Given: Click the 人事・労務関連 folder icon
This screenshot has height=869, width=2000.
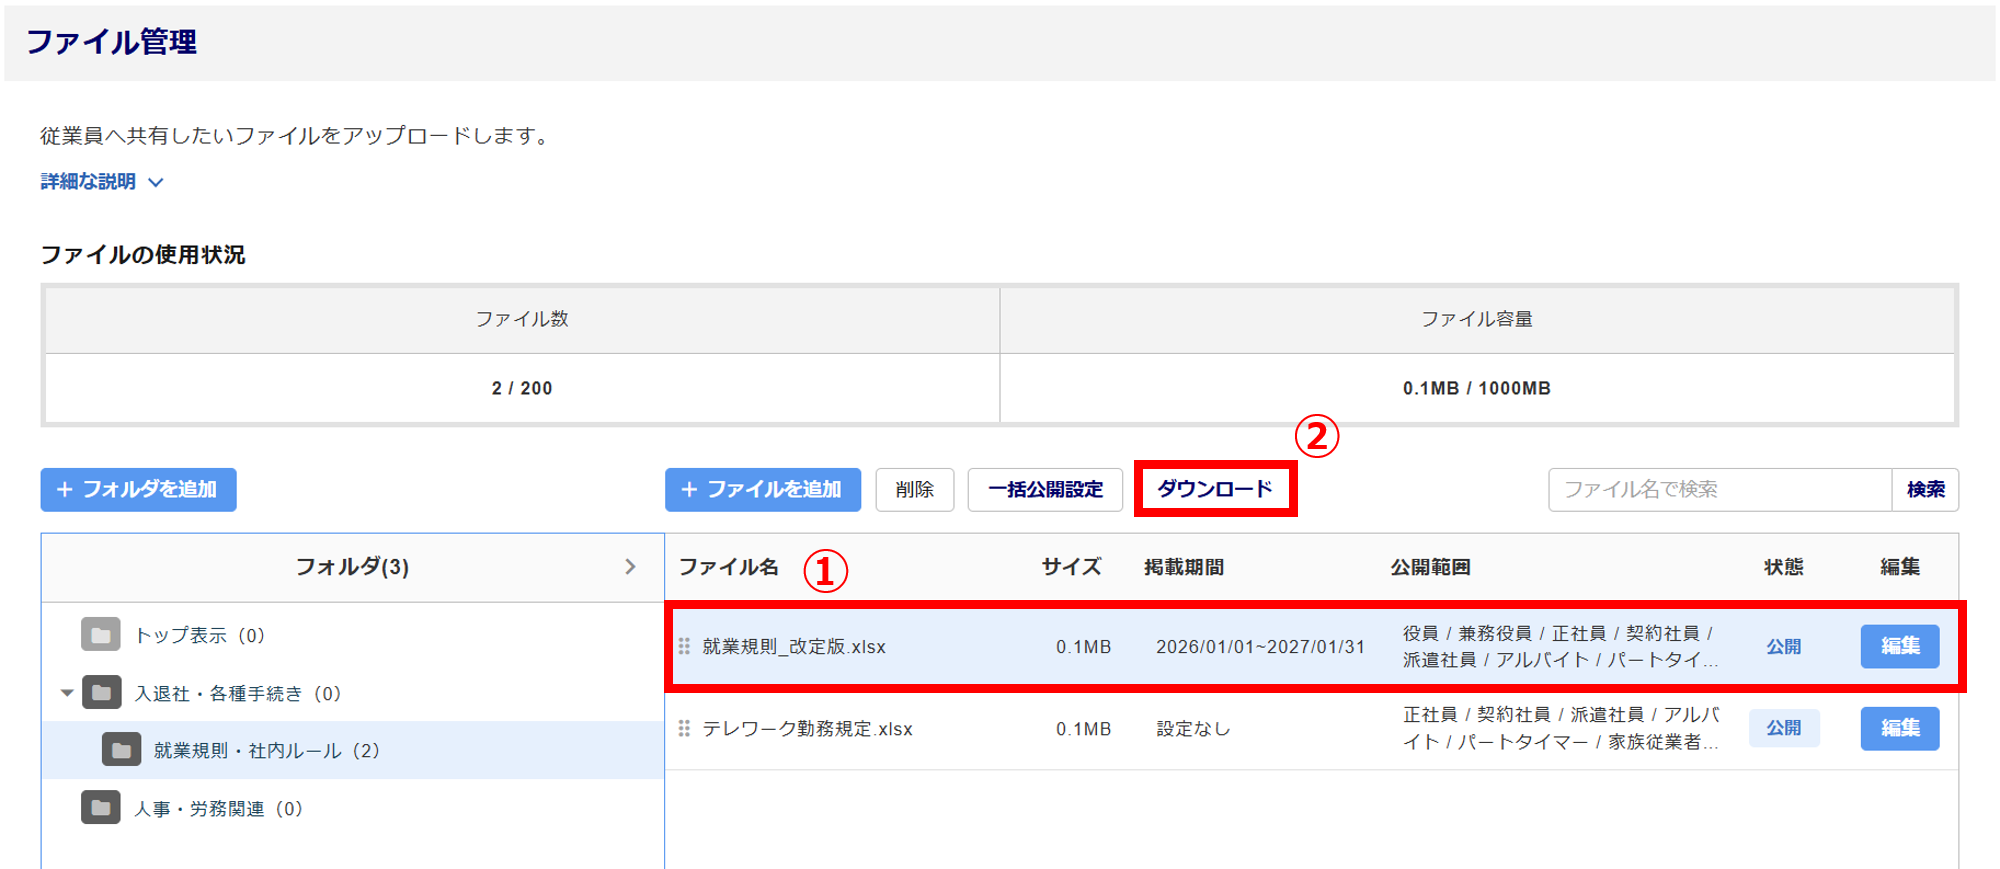Looking at the screenshot, I should [101, 808].
